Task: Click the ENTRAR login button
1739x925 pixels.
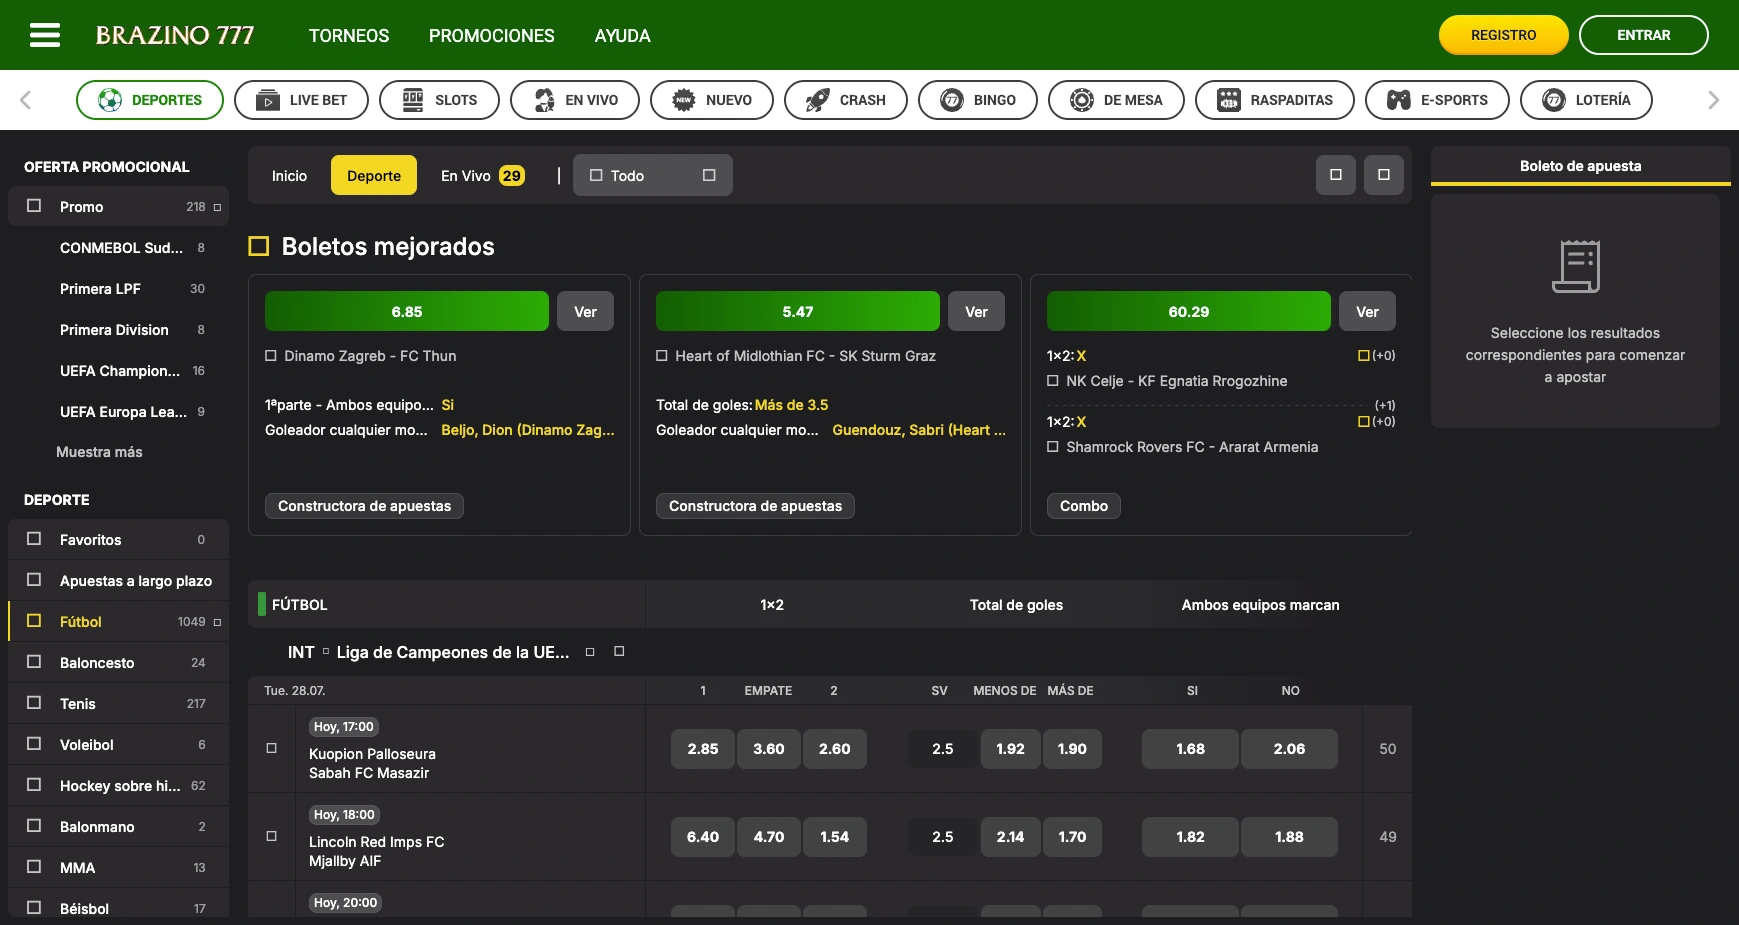Action: [x=1643, y=35]
